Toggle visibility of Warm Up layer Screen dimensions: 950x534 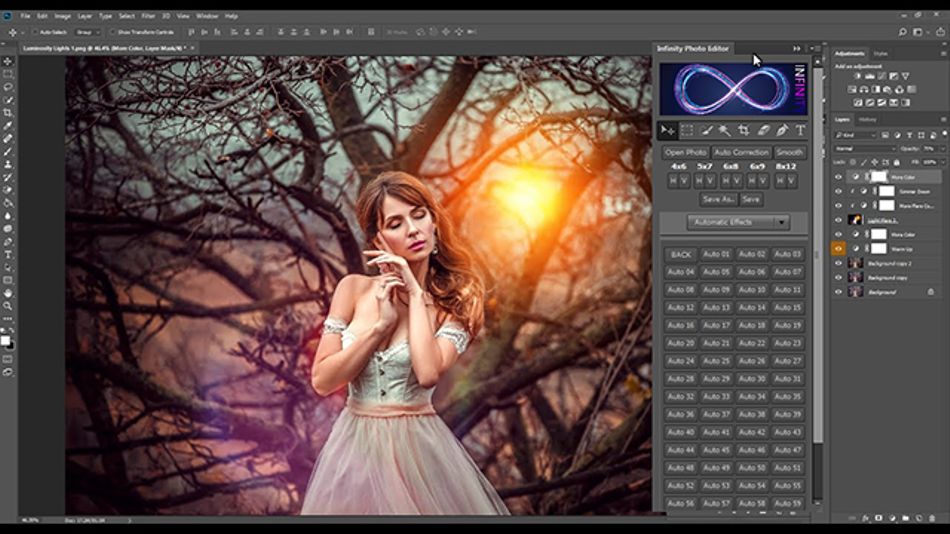[x=839, y=248]
